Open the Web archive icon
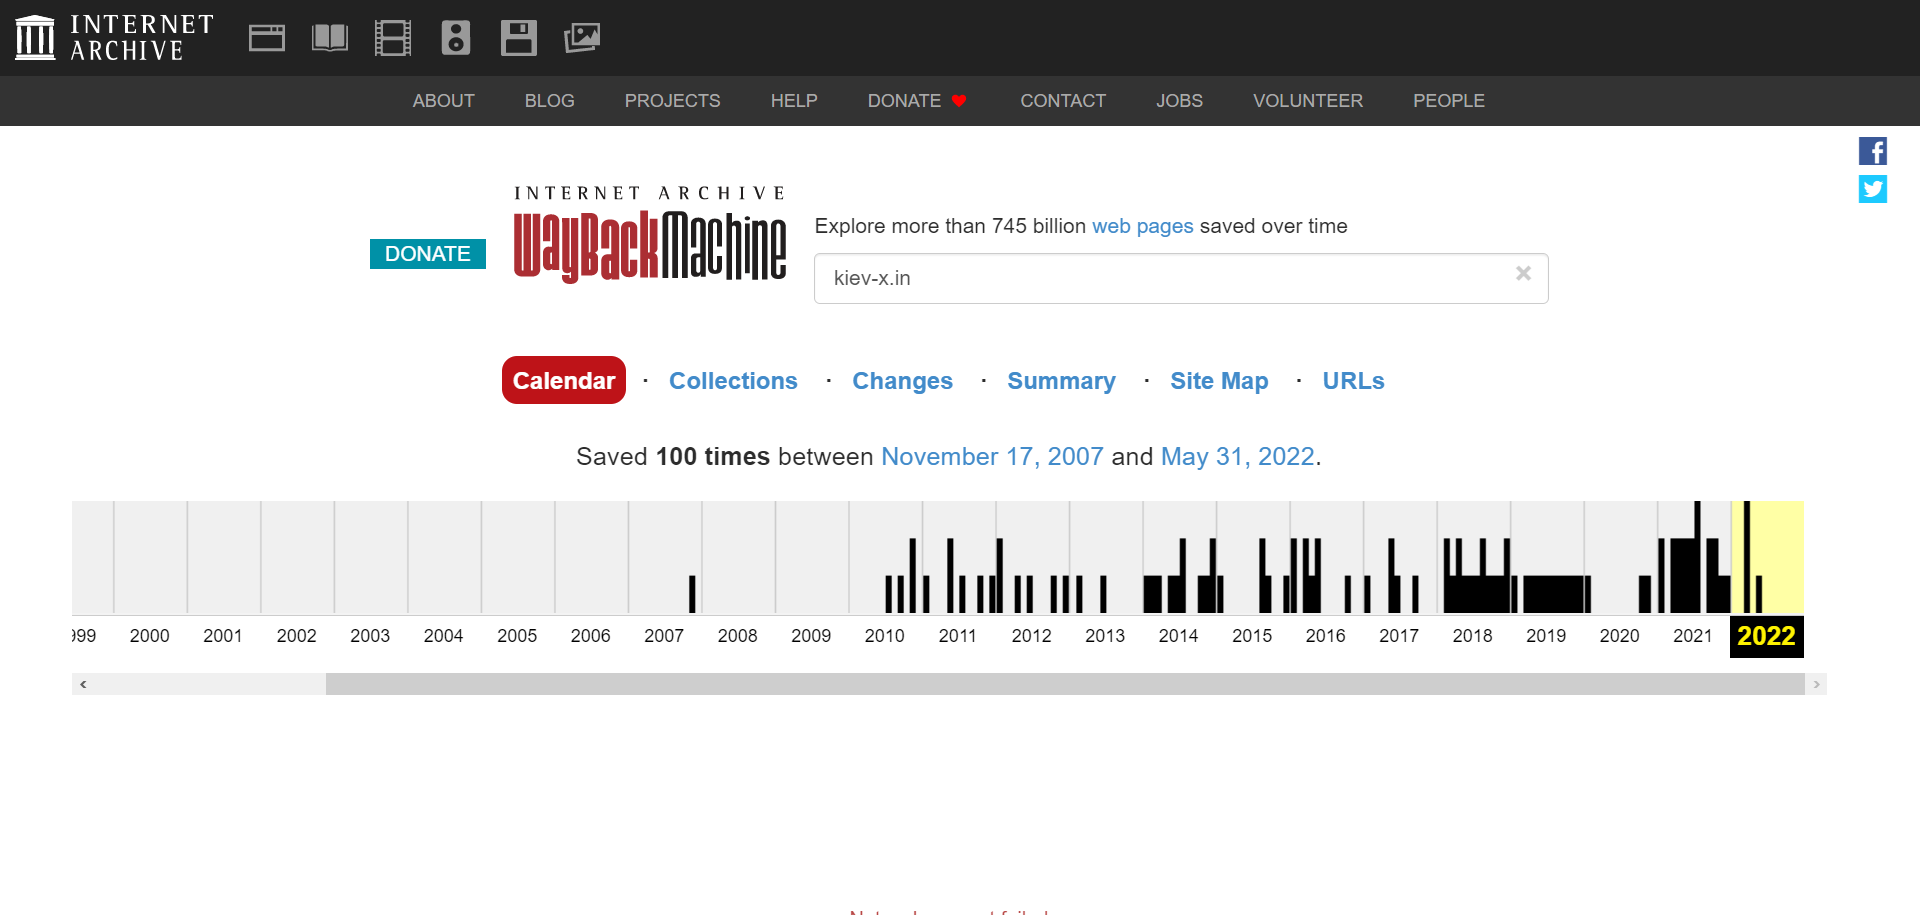 (267, 38)
